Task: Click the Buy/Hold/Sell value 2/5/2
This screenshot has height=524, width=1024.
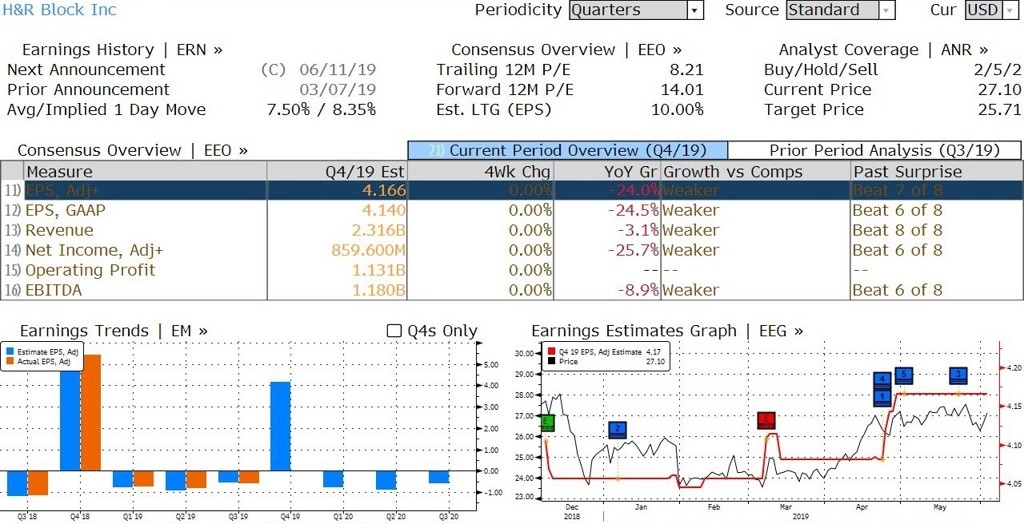Action: (995, 70)
